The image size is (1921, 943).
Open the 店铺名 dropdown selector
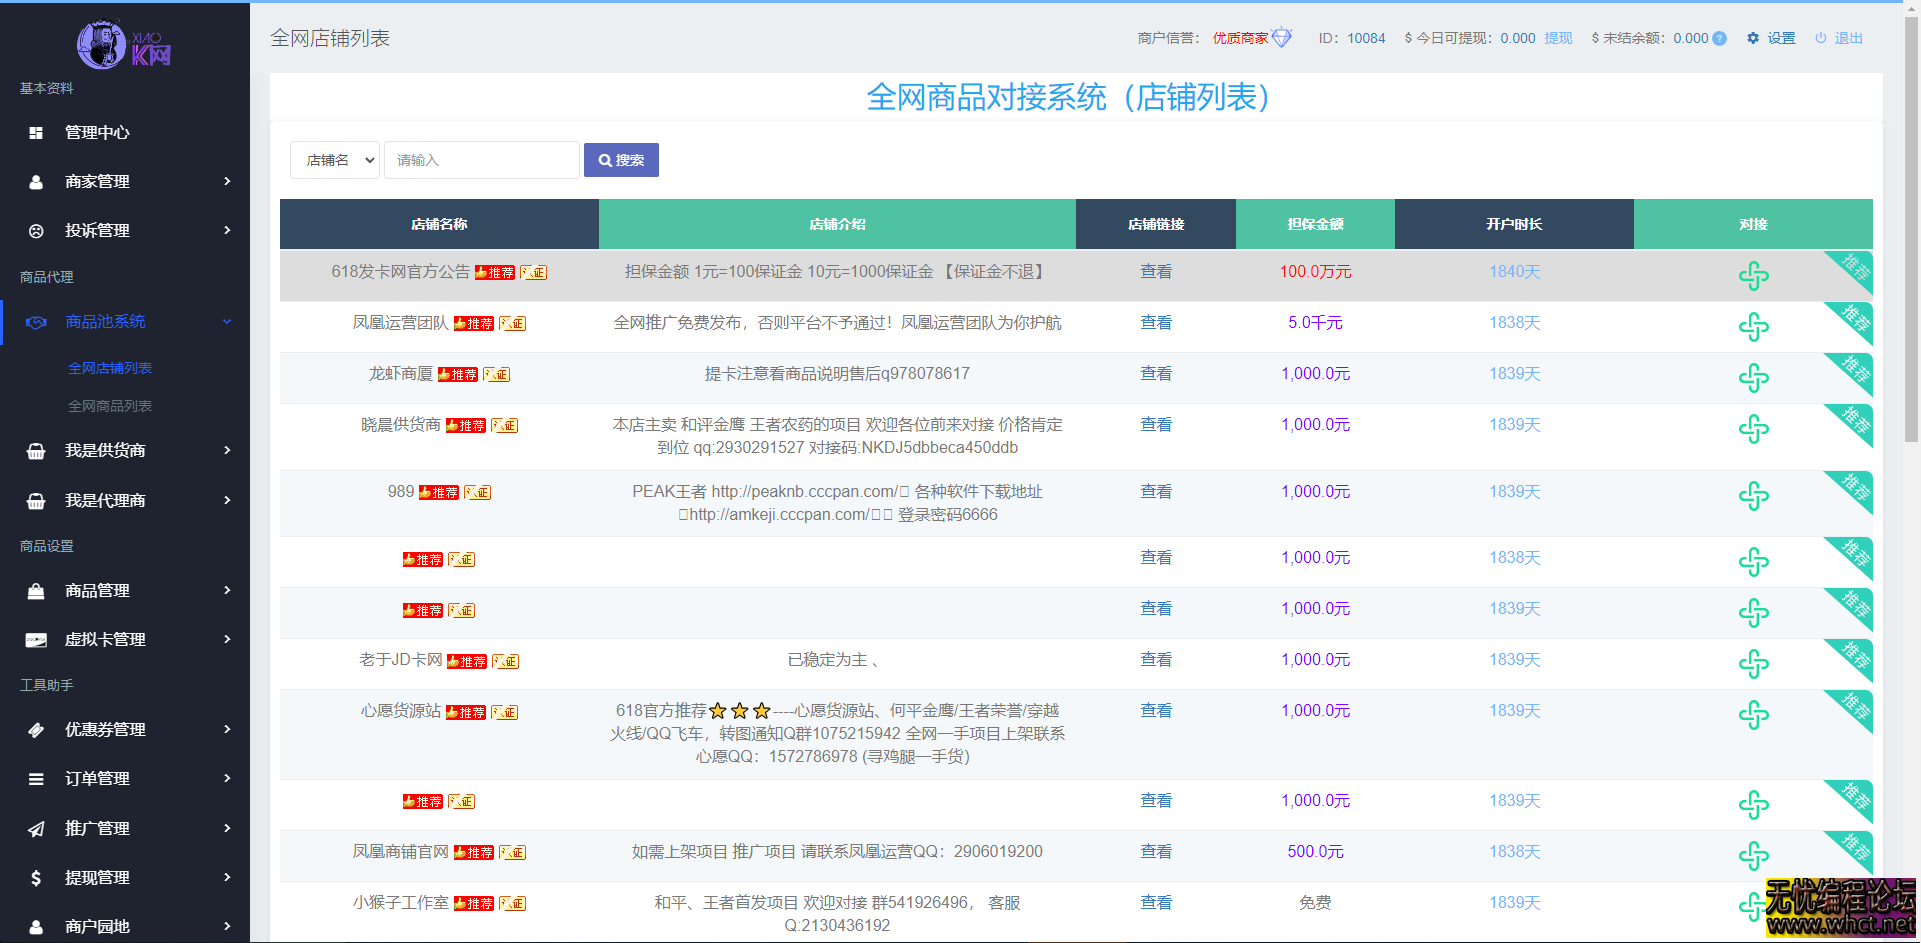pos(334,159)
